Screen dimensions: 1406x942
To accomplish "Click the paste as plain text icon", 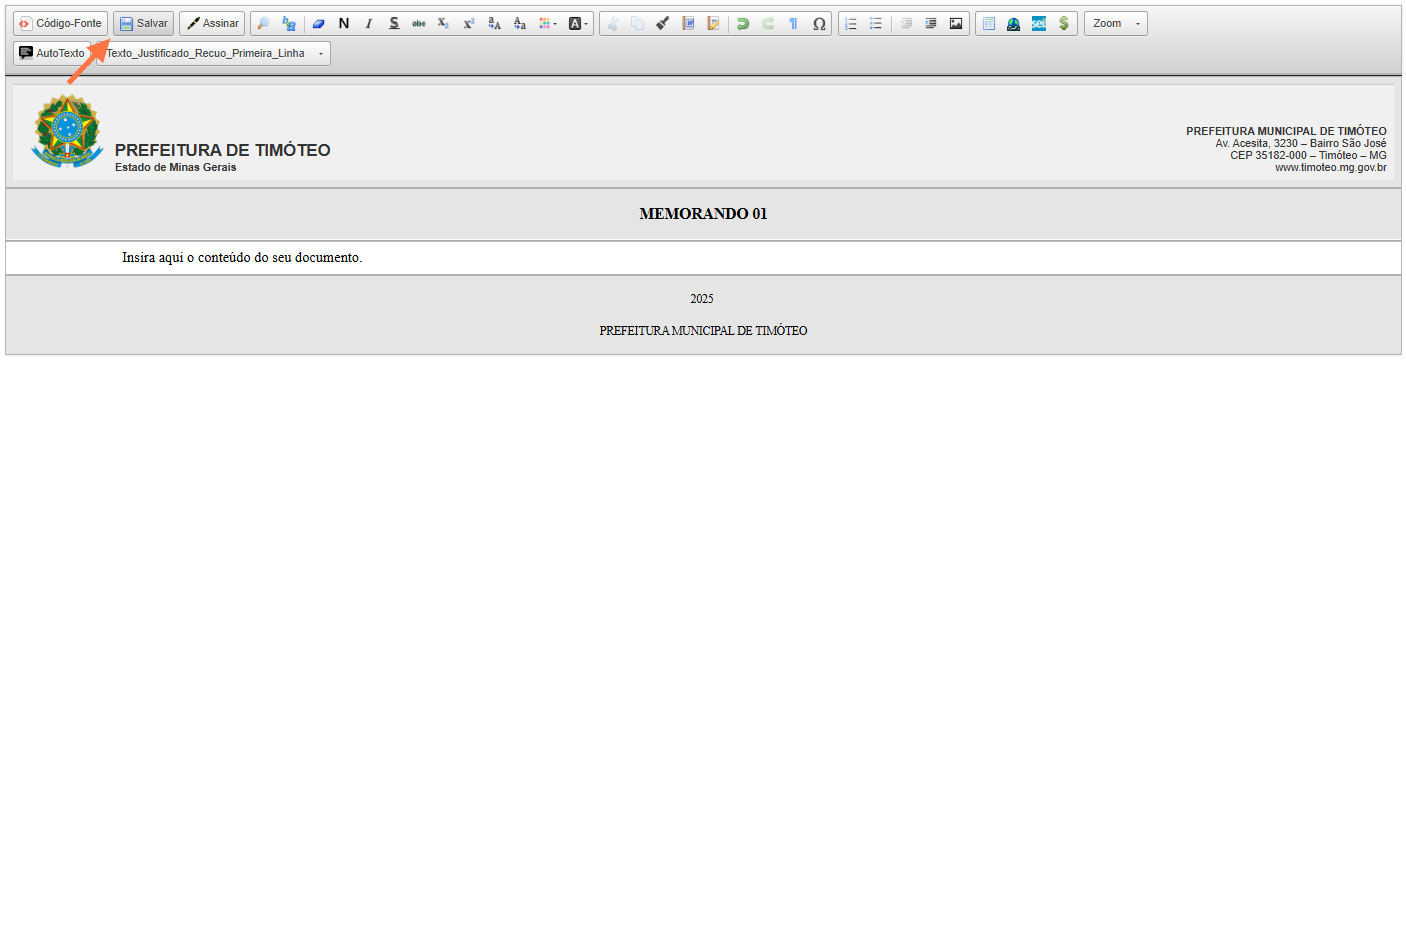I will pyautogui.click(x=713, y=23).
